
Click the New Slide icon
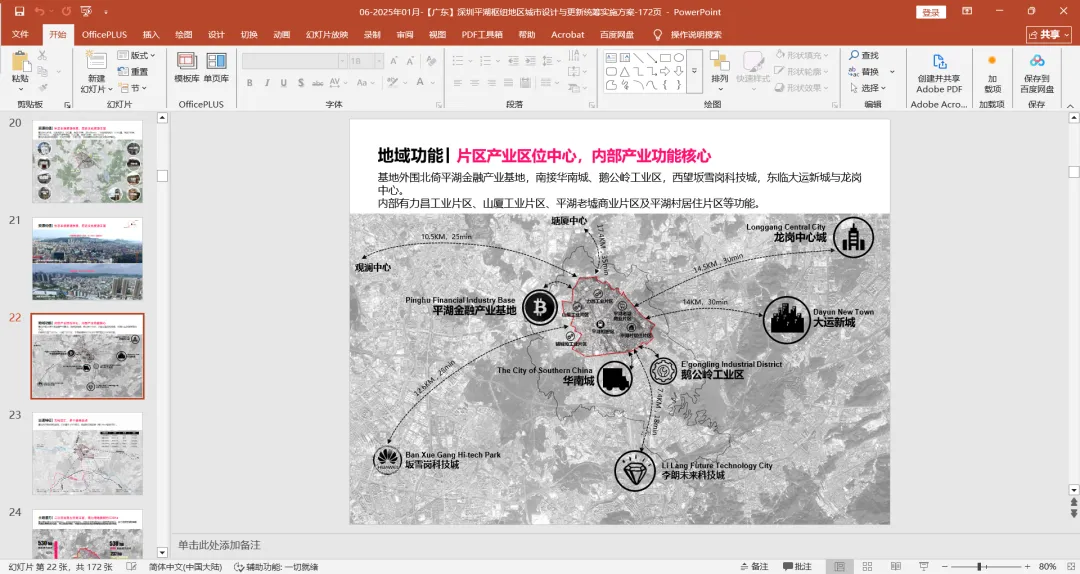point(96,59)
